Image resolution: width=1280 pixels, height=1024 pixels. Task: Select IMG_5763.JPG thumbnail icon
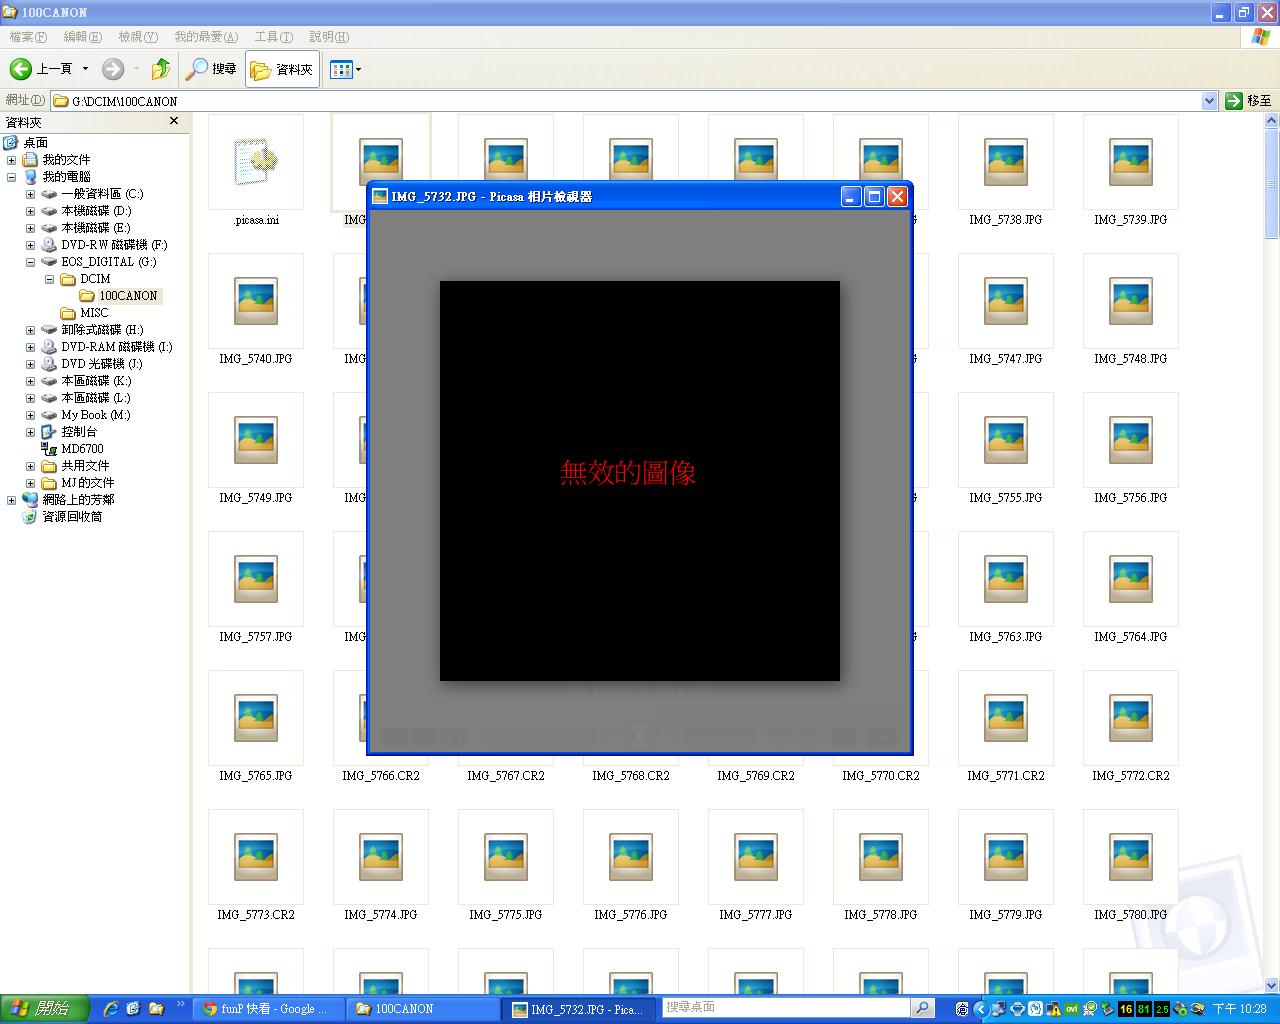pyautogui.click(x=1006, y=579)
